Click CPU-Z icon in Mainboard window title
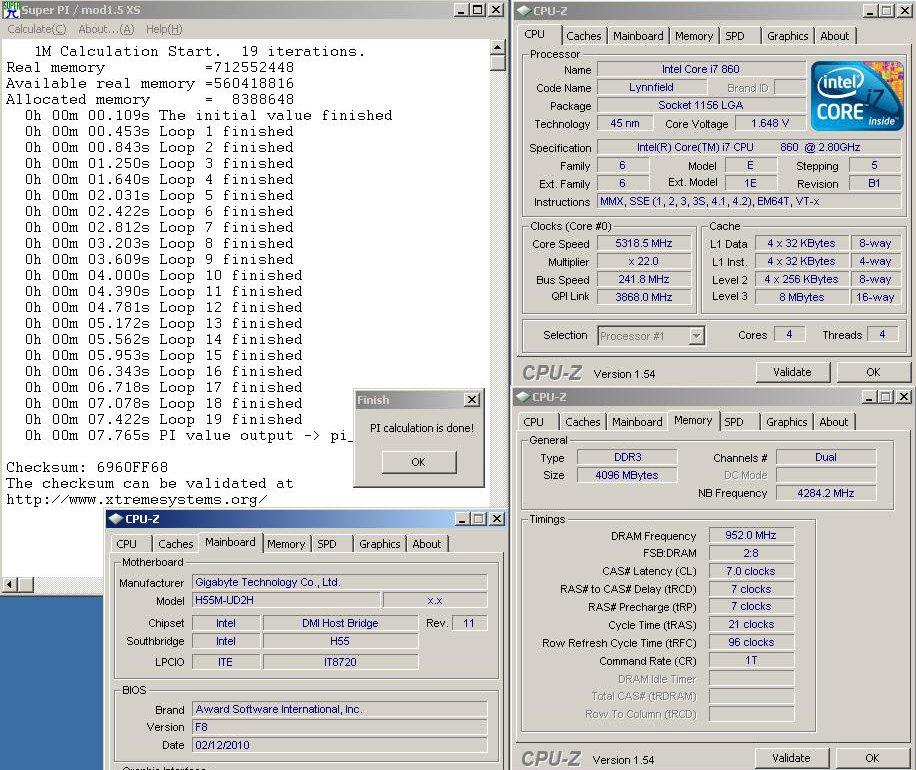916x770 pixels. (x=116, y=519)
